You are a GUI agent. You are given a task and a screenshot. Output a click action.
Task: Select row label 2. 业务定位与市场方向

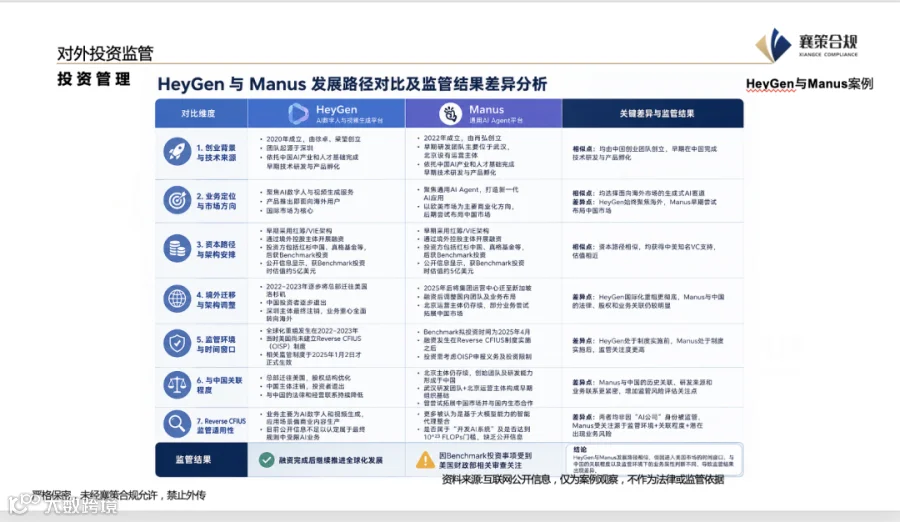click(x=216, y=201)
